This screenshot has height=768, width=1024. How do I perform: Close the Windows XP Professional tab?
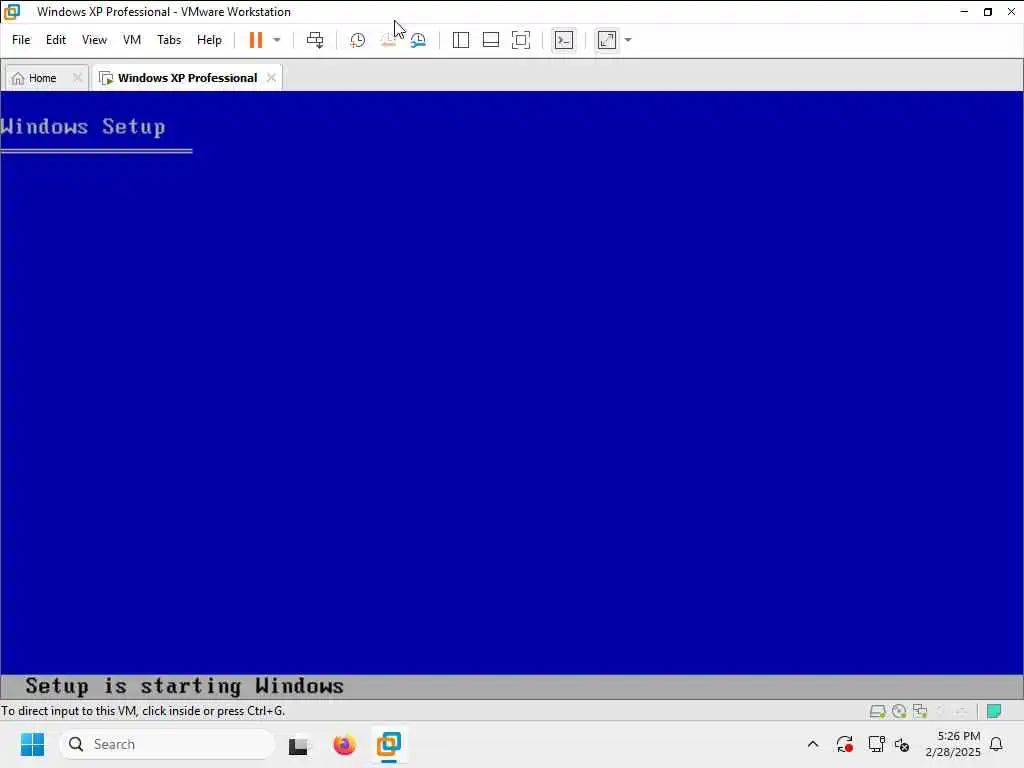click(x=271, y=78)
